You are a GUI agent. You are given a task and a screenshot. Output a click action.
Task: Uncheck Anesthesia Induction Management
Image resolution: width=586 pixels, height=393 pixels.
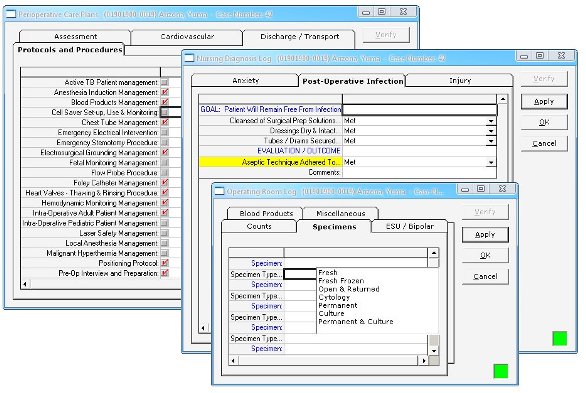pyautogui.click(x=165, y=92)
